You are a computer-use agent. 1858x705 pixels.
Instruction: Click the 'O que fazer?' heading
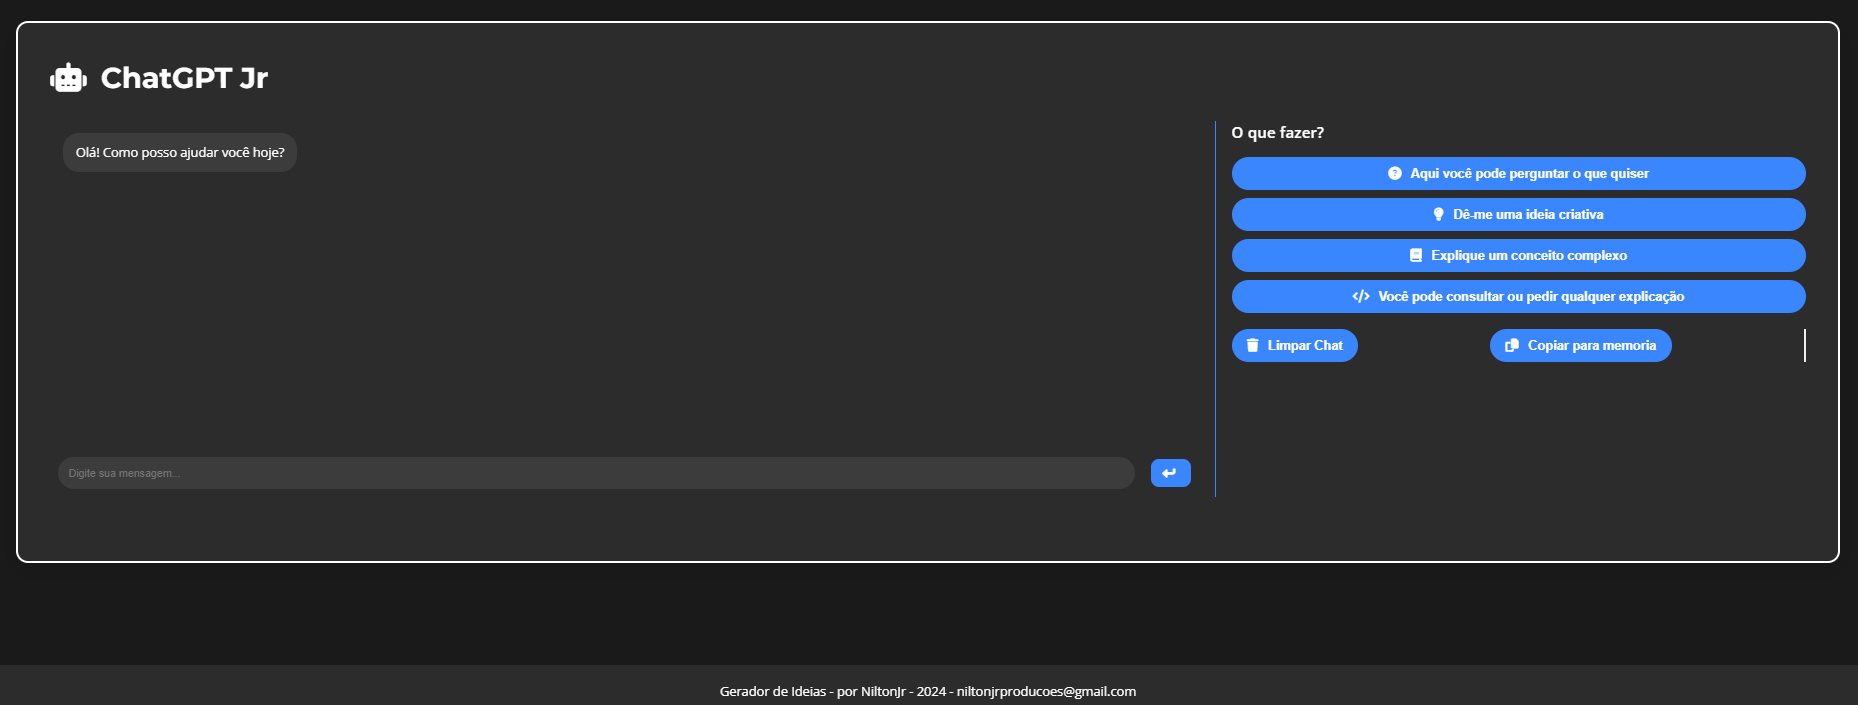pos(1277,132)
